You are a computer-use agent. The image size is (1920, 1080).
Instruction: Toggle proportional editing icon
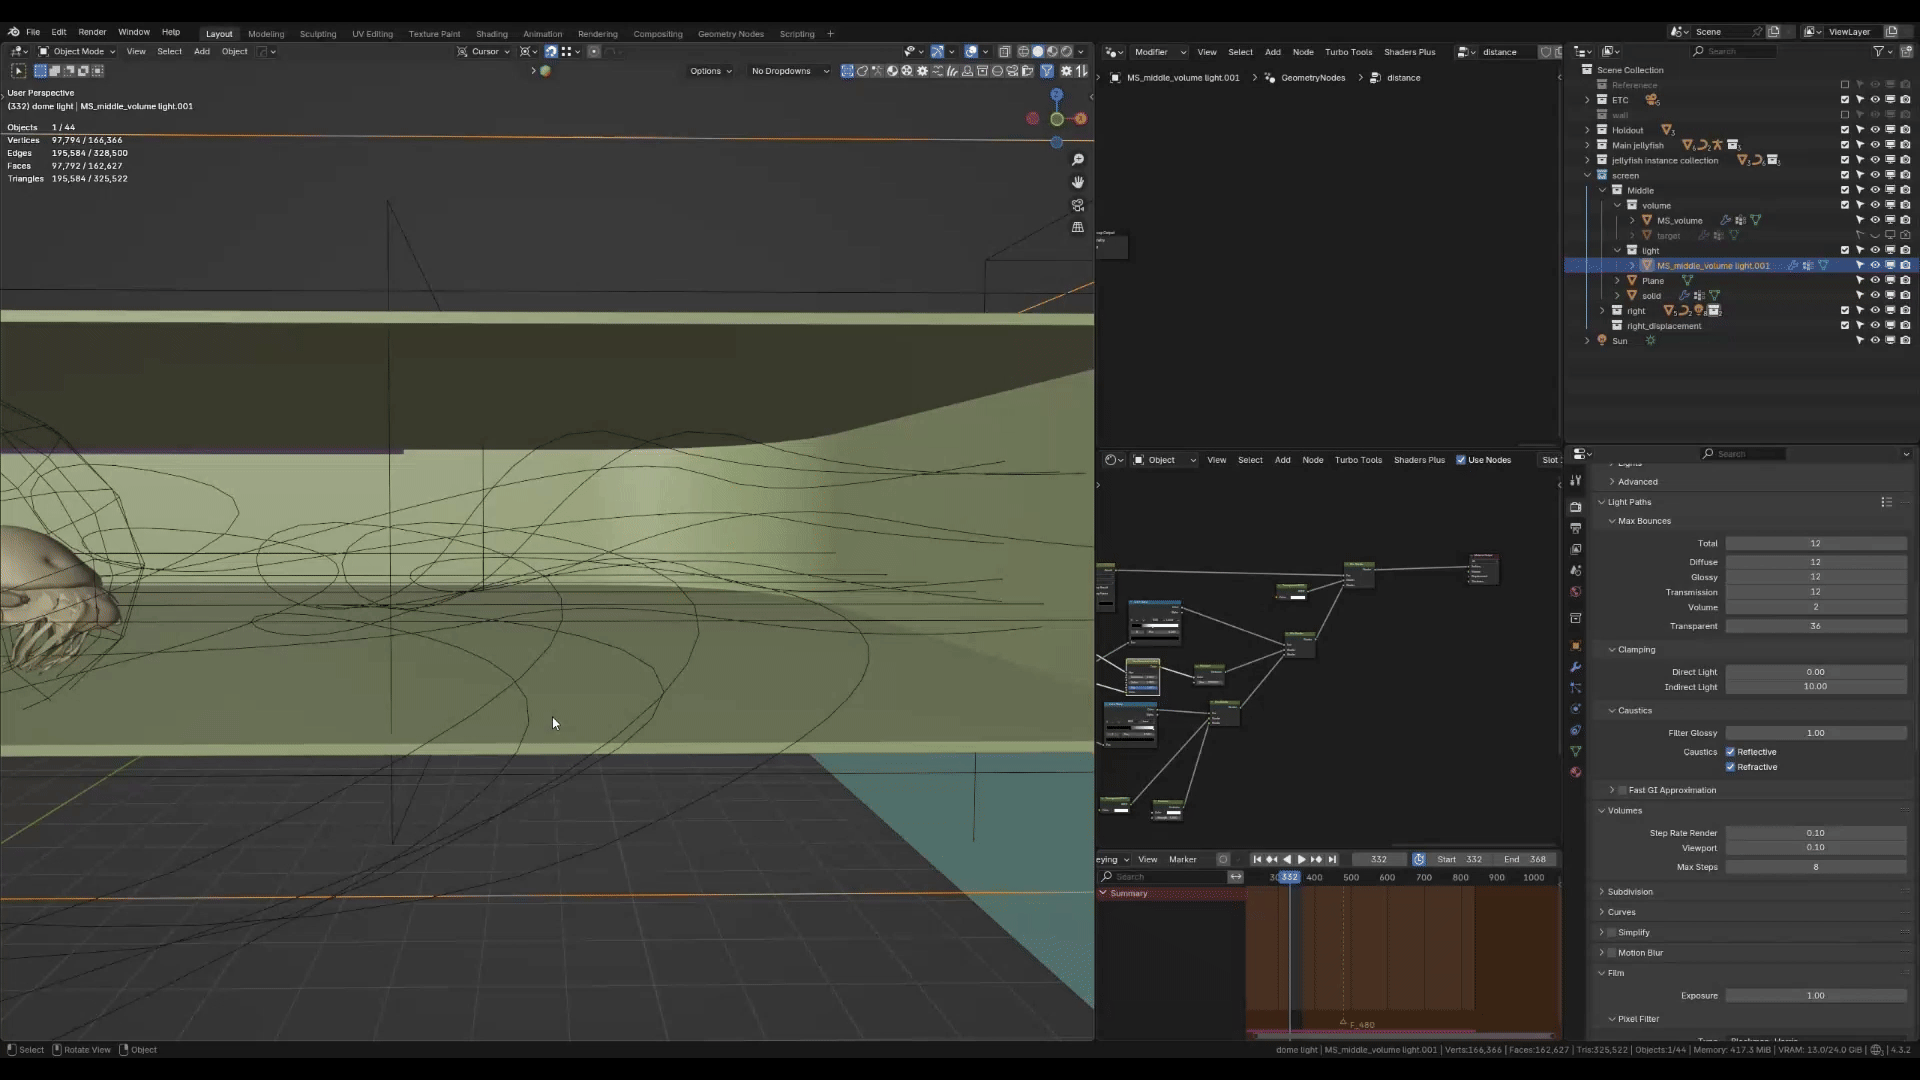tap(594, 51)
